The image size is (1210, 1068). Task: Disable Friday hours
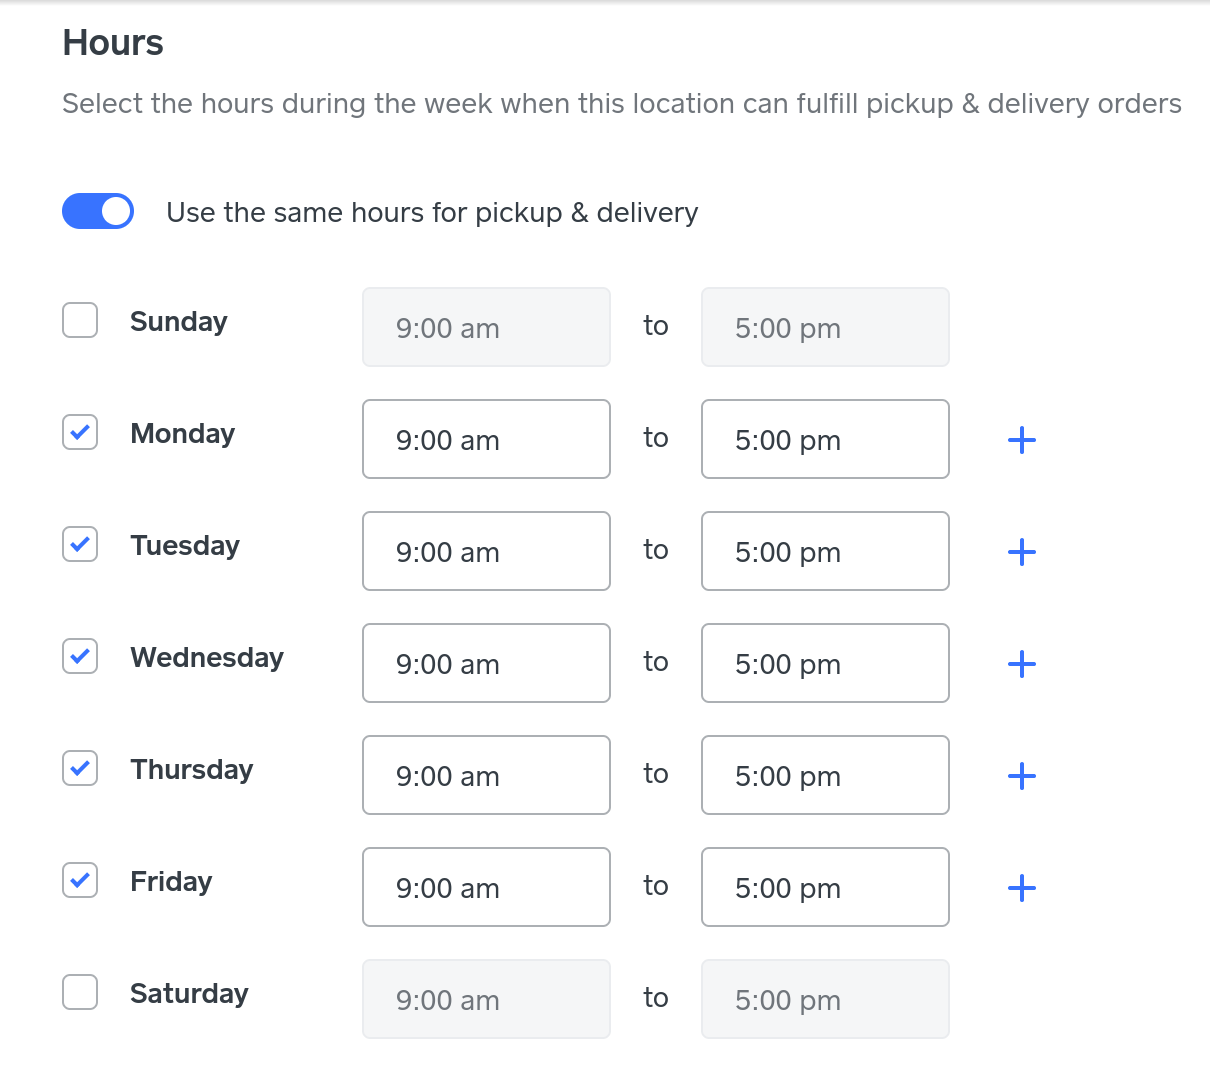[80, 881]
